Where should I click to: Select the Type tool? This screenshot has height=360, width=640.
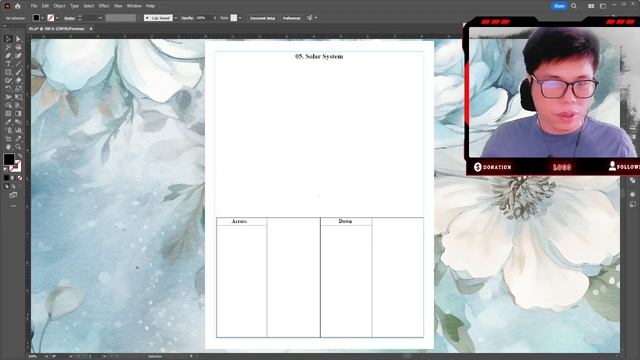[x=8, y=64]
